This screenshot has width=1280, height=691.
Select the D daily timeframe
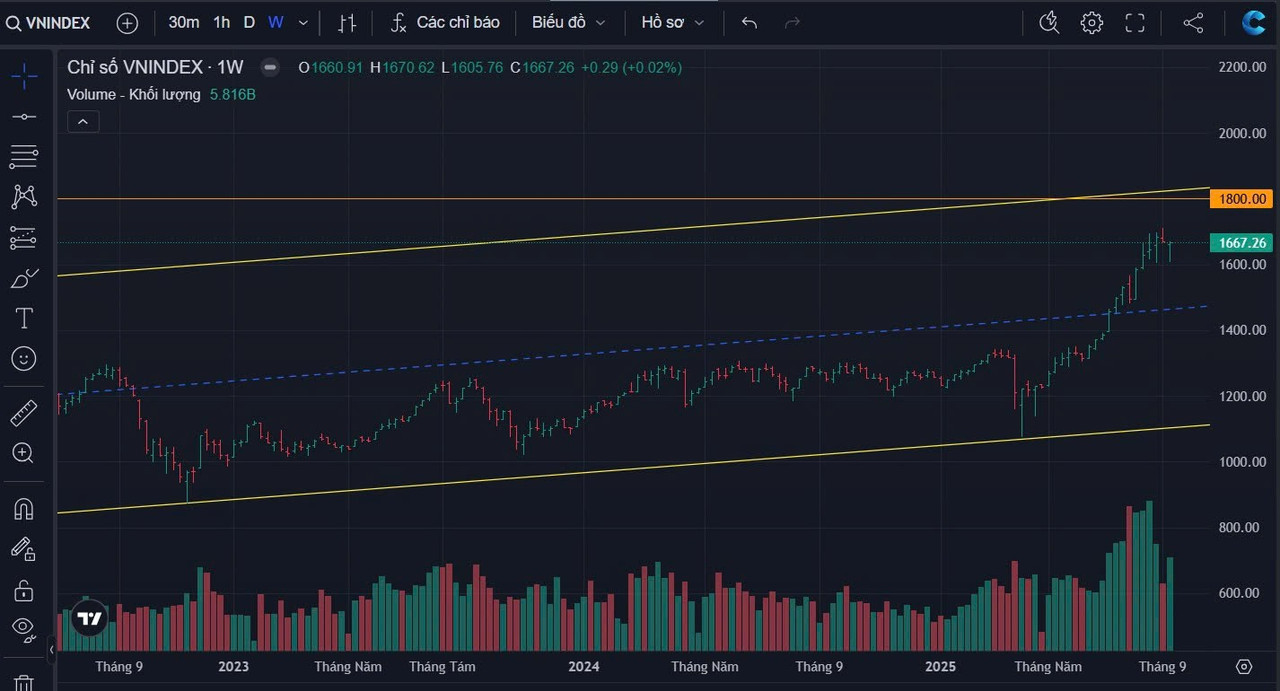[x=249, y=22]
